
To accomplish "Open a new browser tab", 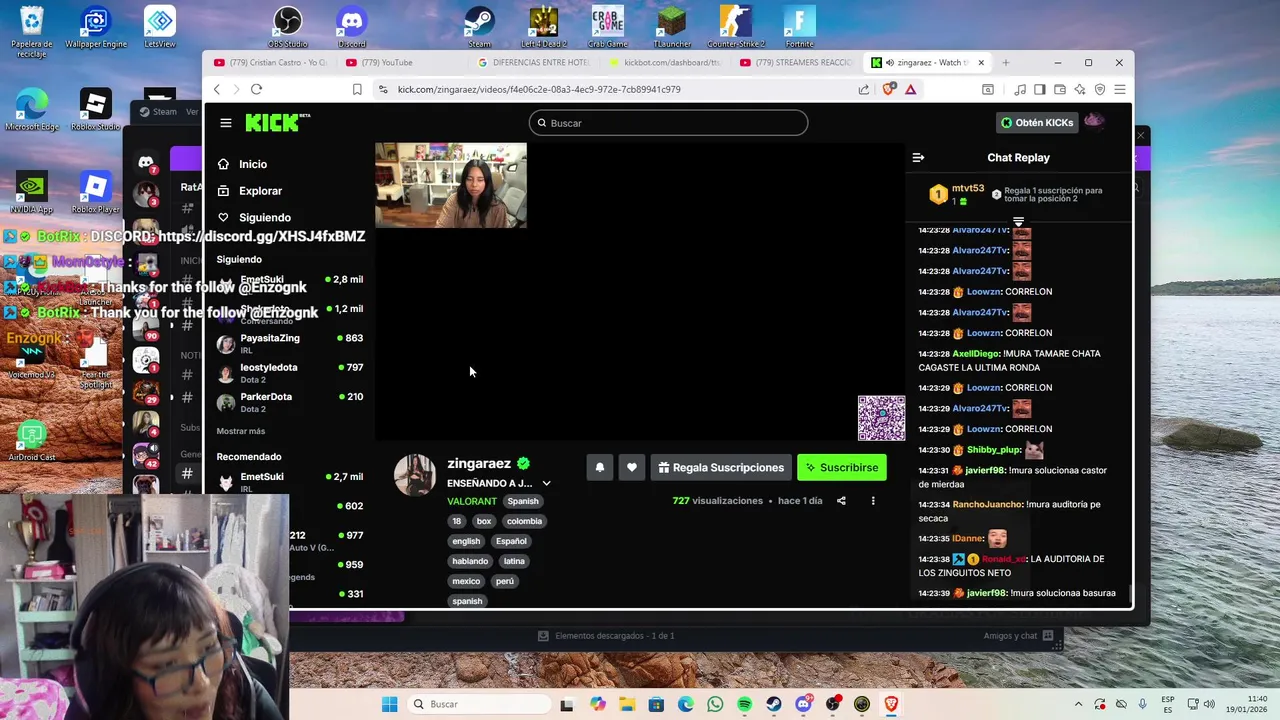I will 1006,63.
